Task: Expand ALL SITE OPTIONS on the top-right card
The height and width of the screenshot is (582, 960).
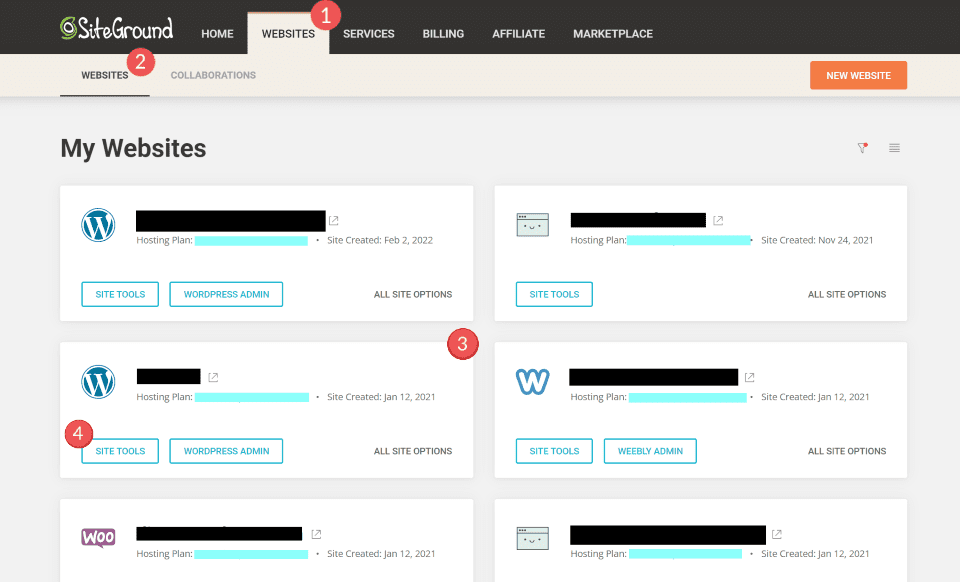Action: coord(847,294)
